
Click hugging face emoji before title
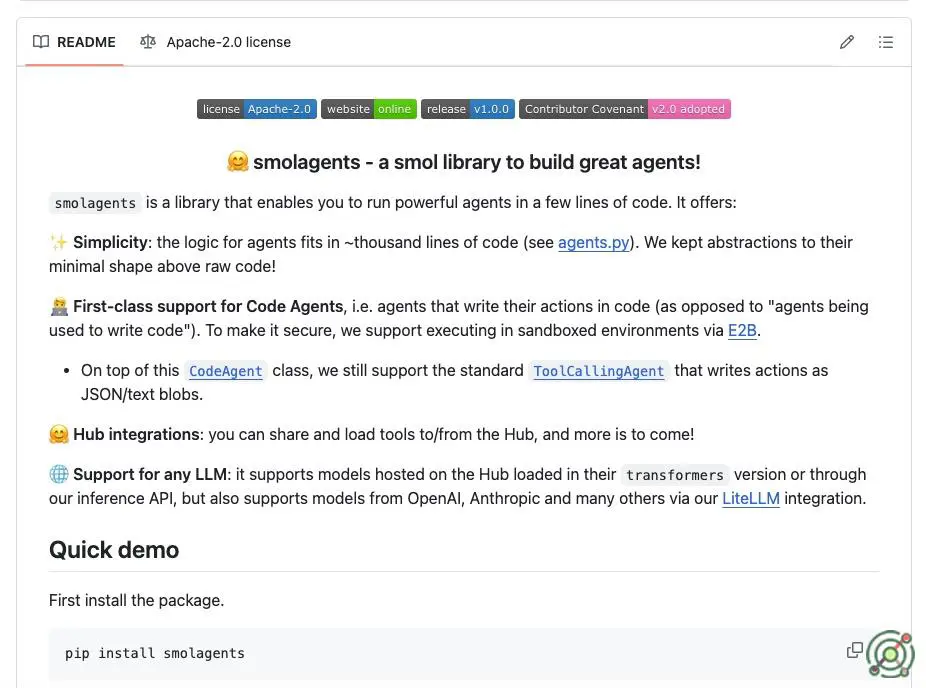click(x=237, y=162)
